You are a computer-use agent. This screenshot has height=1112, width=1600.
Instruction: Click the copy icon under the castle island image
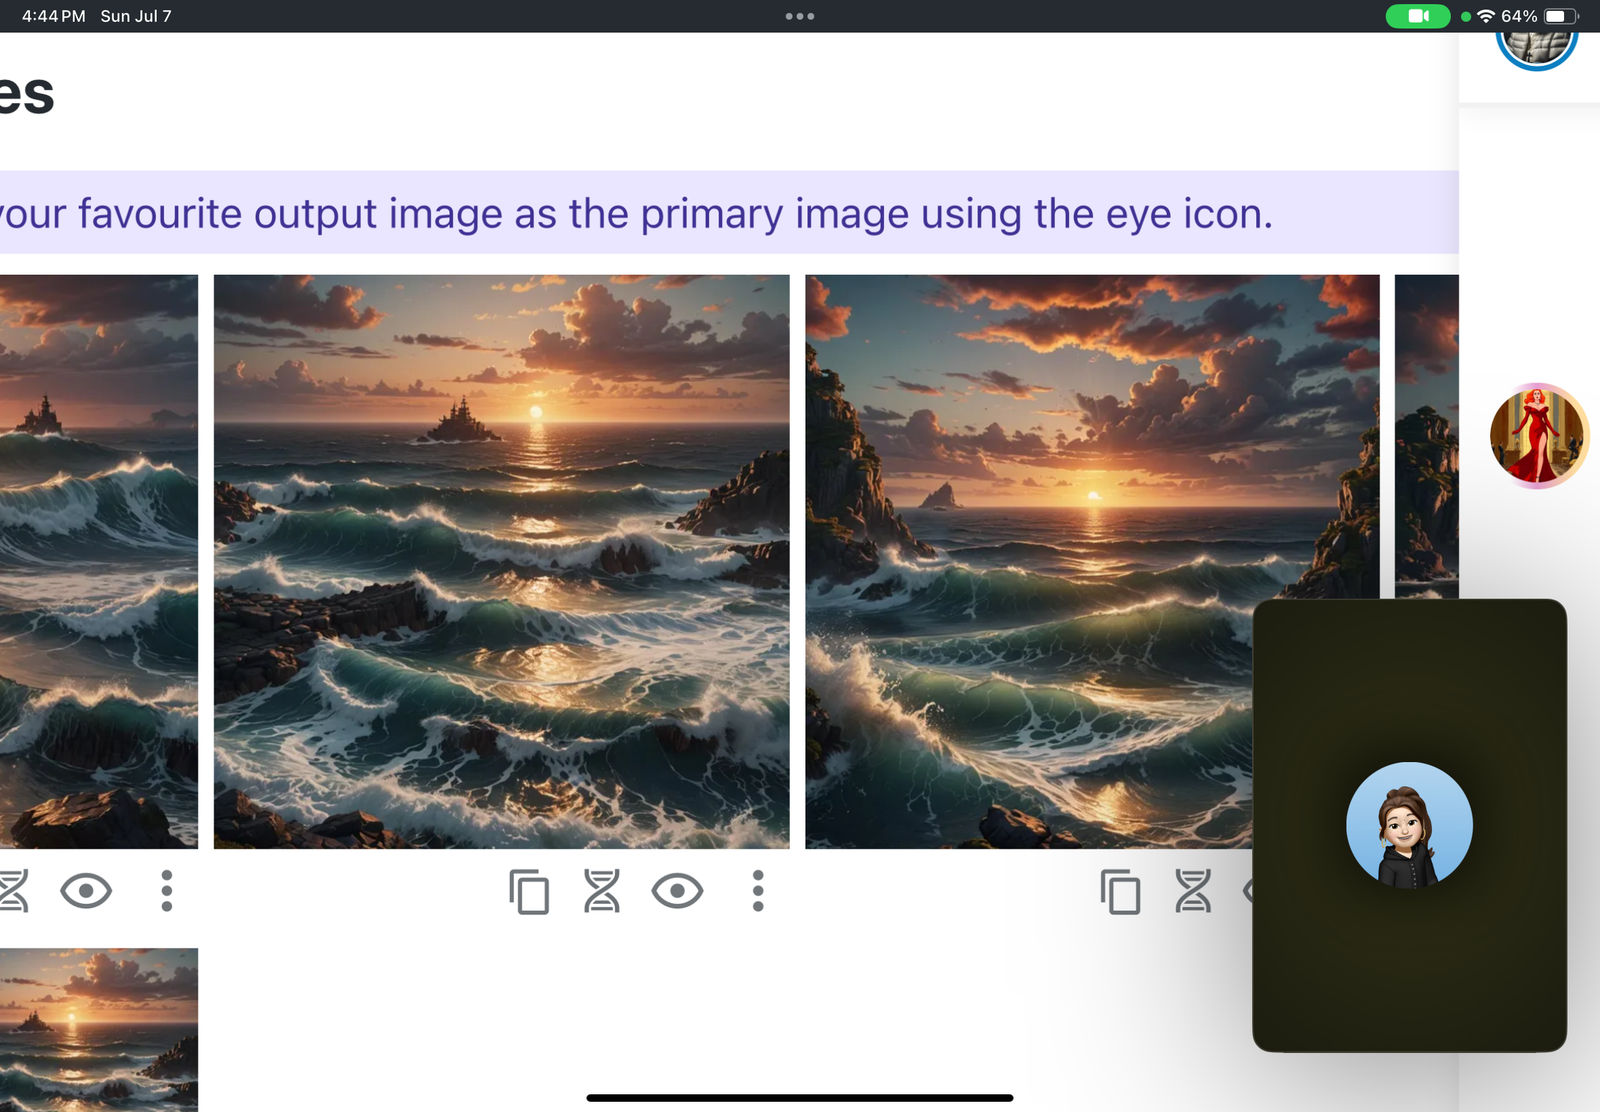pos(529,891)
